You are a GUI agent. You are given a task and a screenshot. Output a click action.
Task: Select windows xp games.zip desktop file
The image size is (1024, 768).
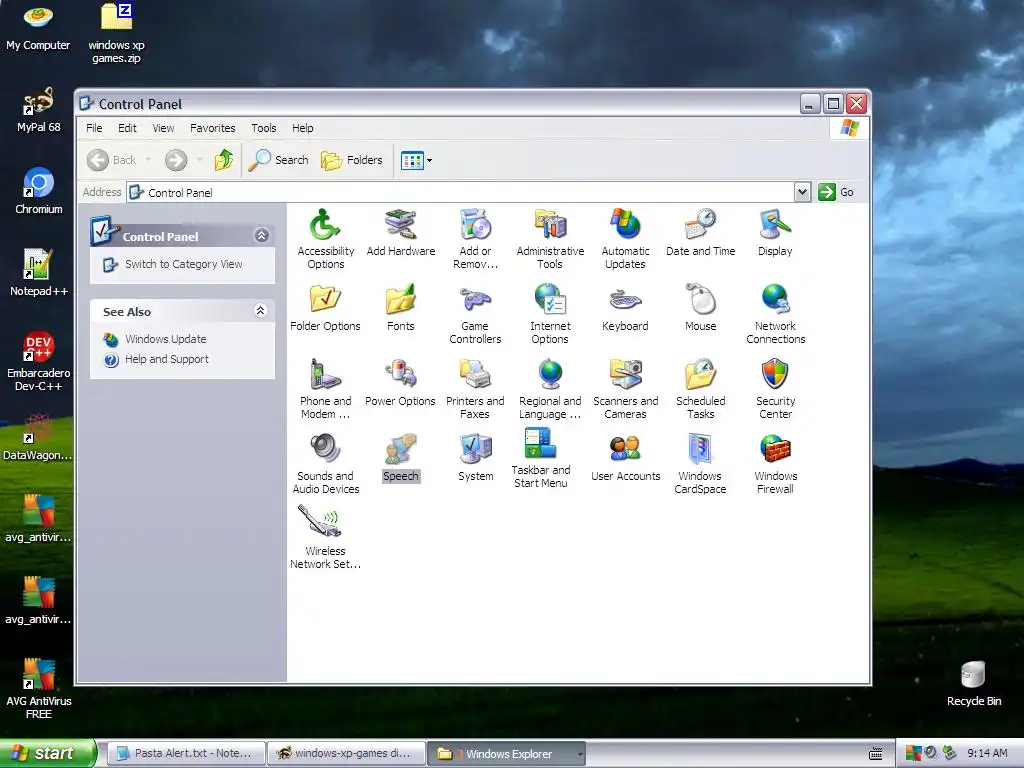tap(116, 33)
